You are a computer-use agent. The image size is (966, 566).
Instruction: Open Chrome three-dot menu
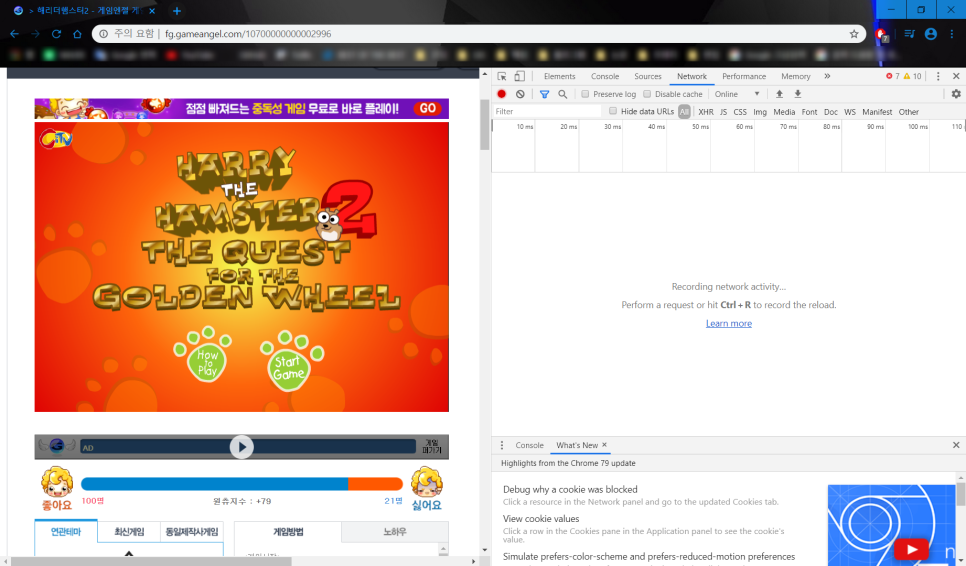tap(952, 34)
